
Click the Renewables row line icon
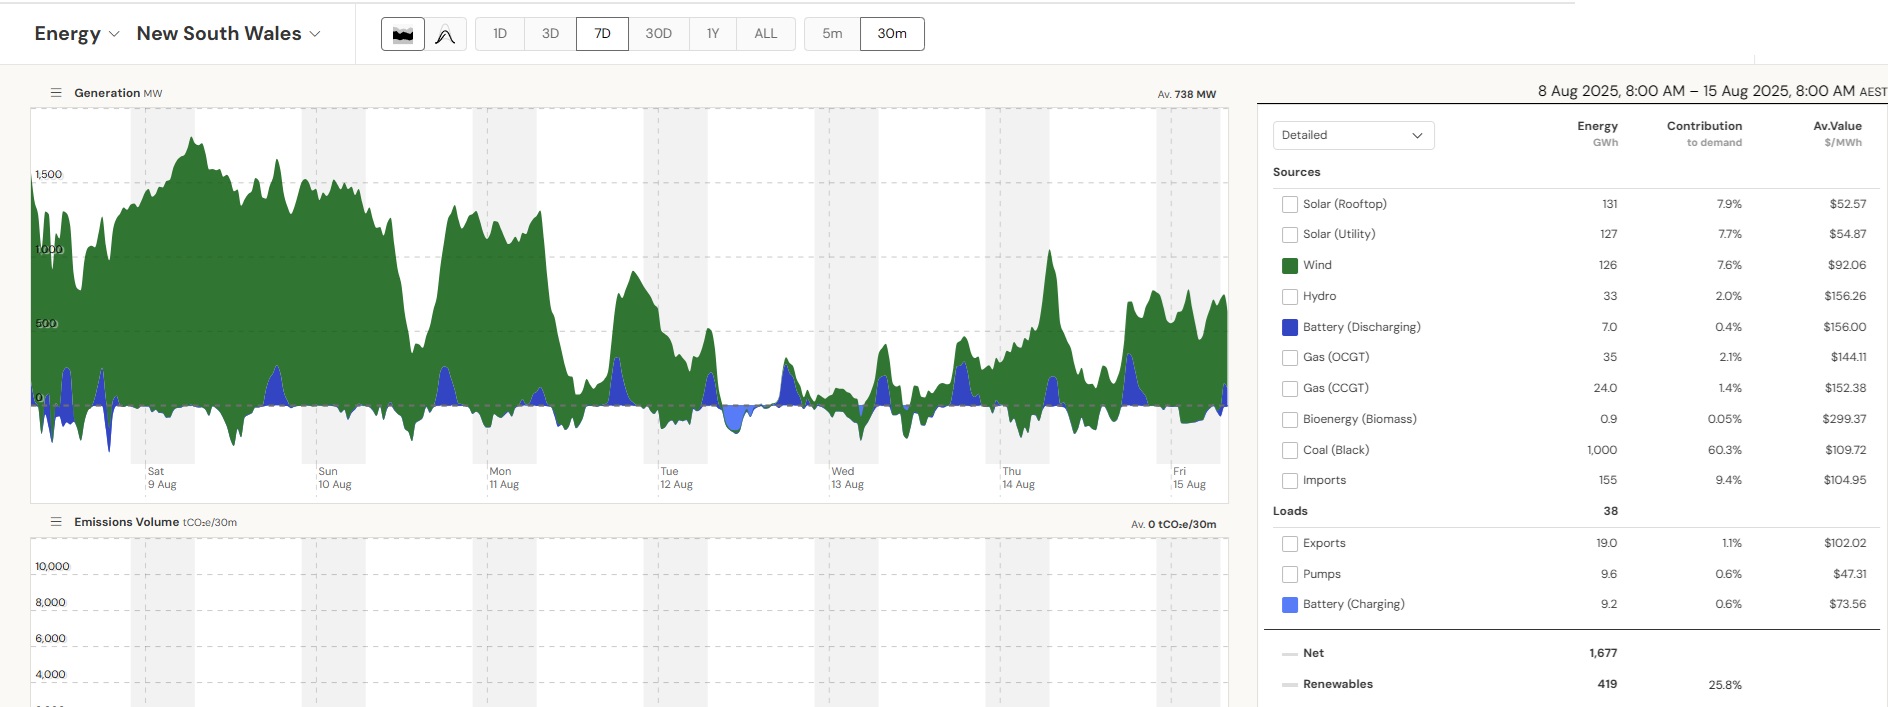click(1290, 685)
